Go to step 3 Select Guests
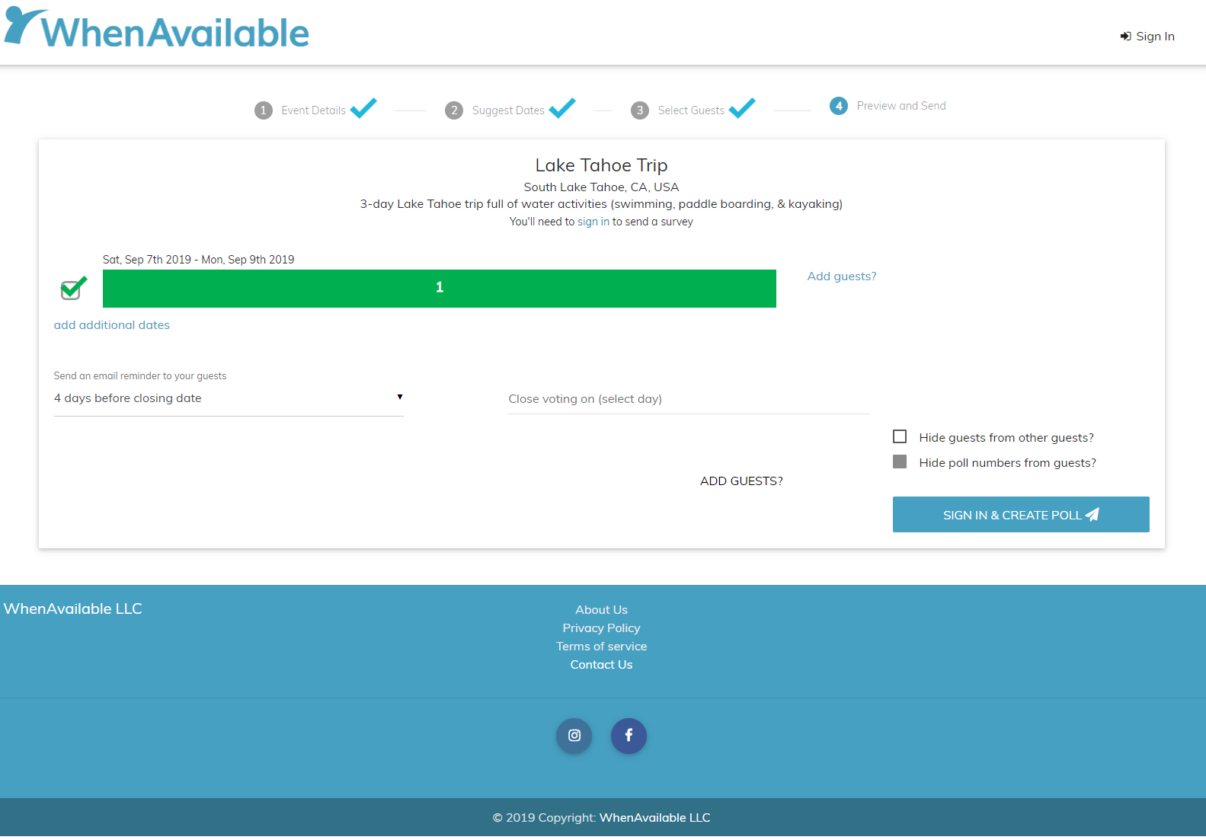1206x840 pixels. [692, 109]
